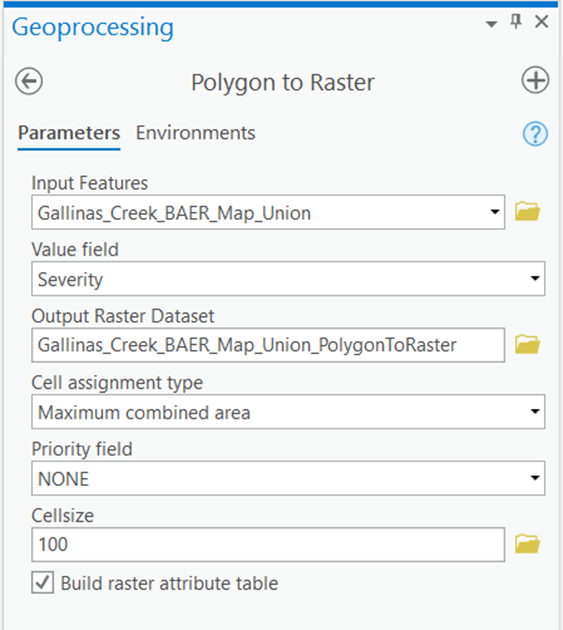Browse for Input Features folder icon

527,212
